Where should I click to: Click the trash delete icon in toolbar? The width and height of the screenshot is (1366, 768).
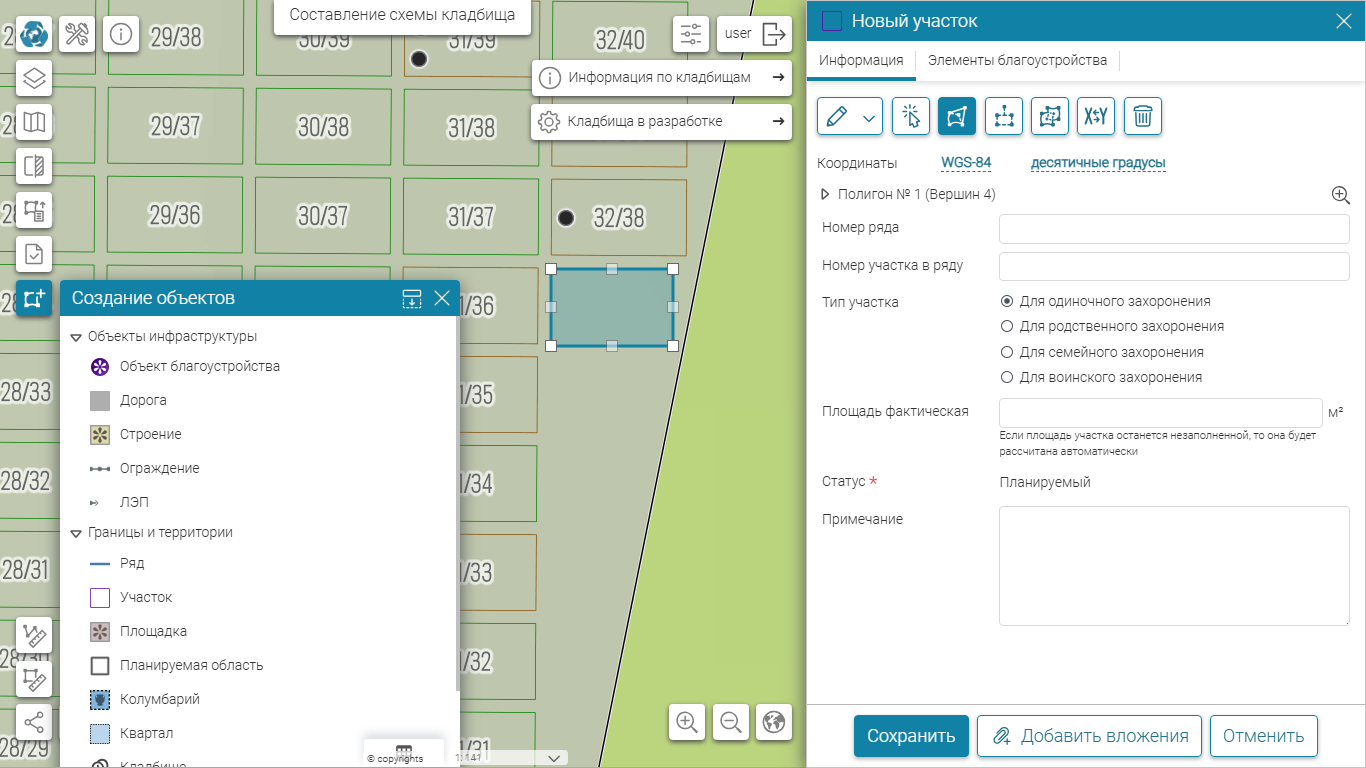(x=1142, y=116)
